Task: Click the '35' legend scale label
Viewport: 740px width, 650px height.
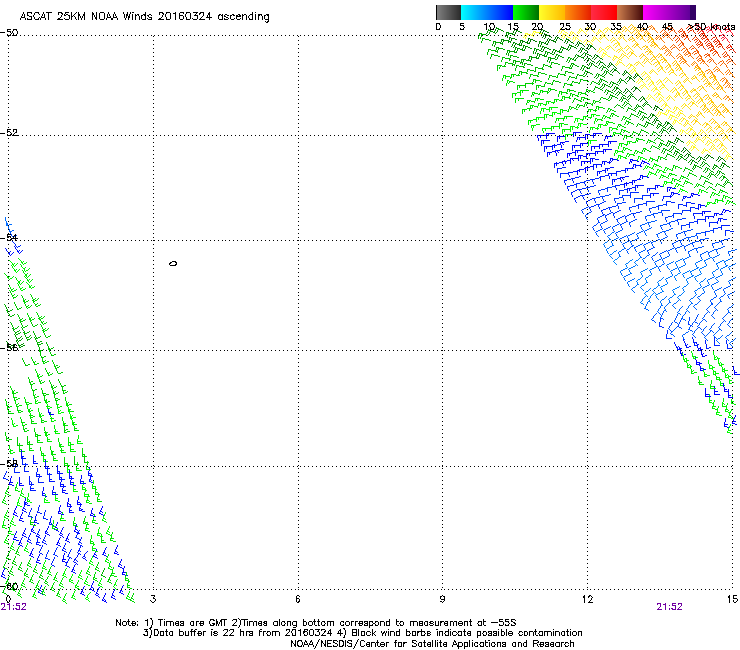Action: (616, 27)
